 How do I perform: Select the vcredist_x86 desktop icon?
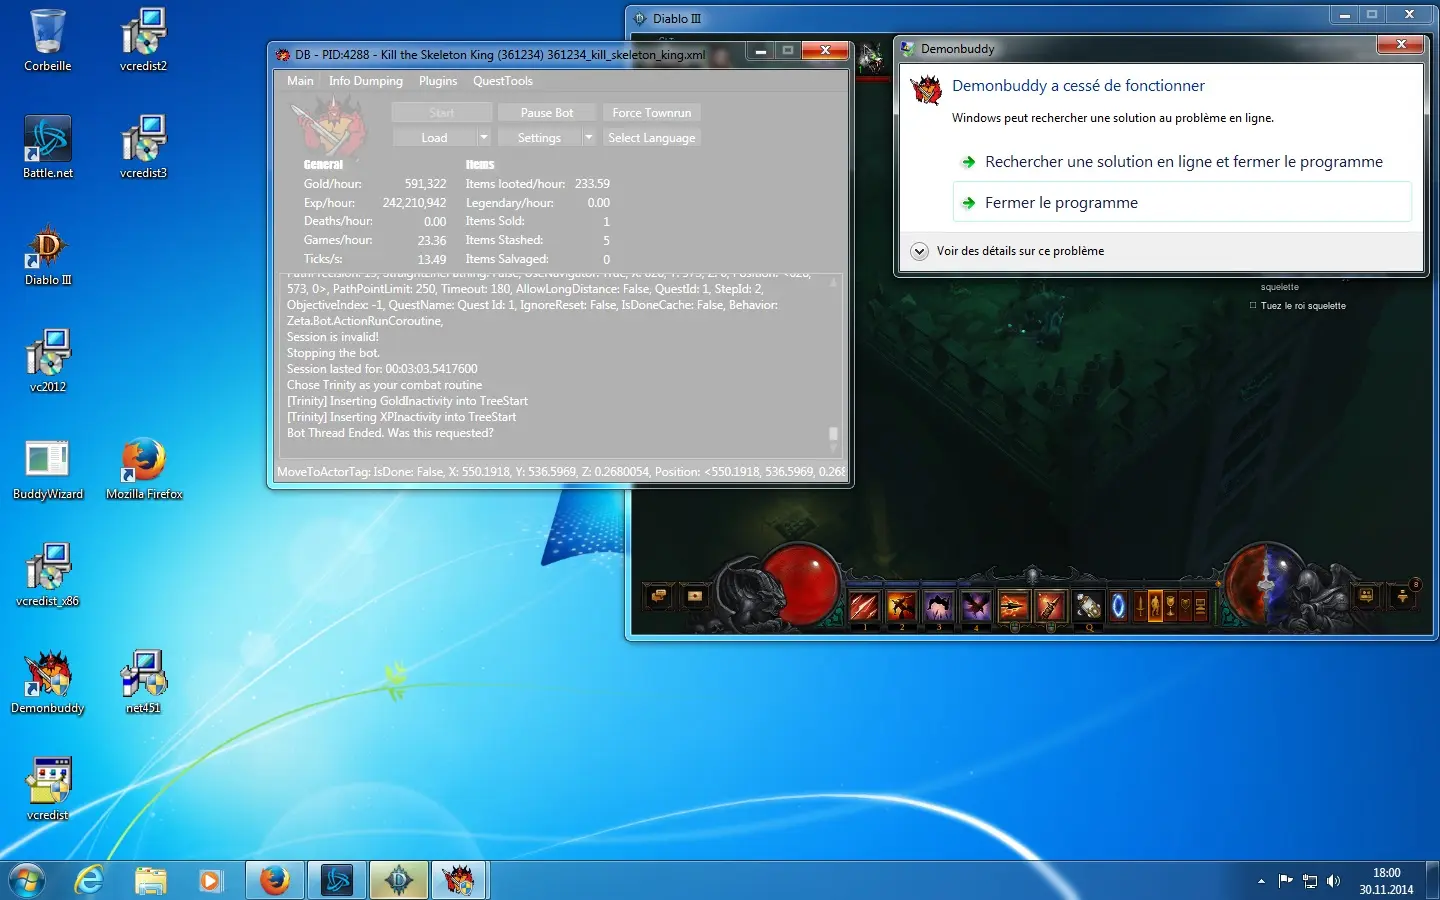click(48, 575)
